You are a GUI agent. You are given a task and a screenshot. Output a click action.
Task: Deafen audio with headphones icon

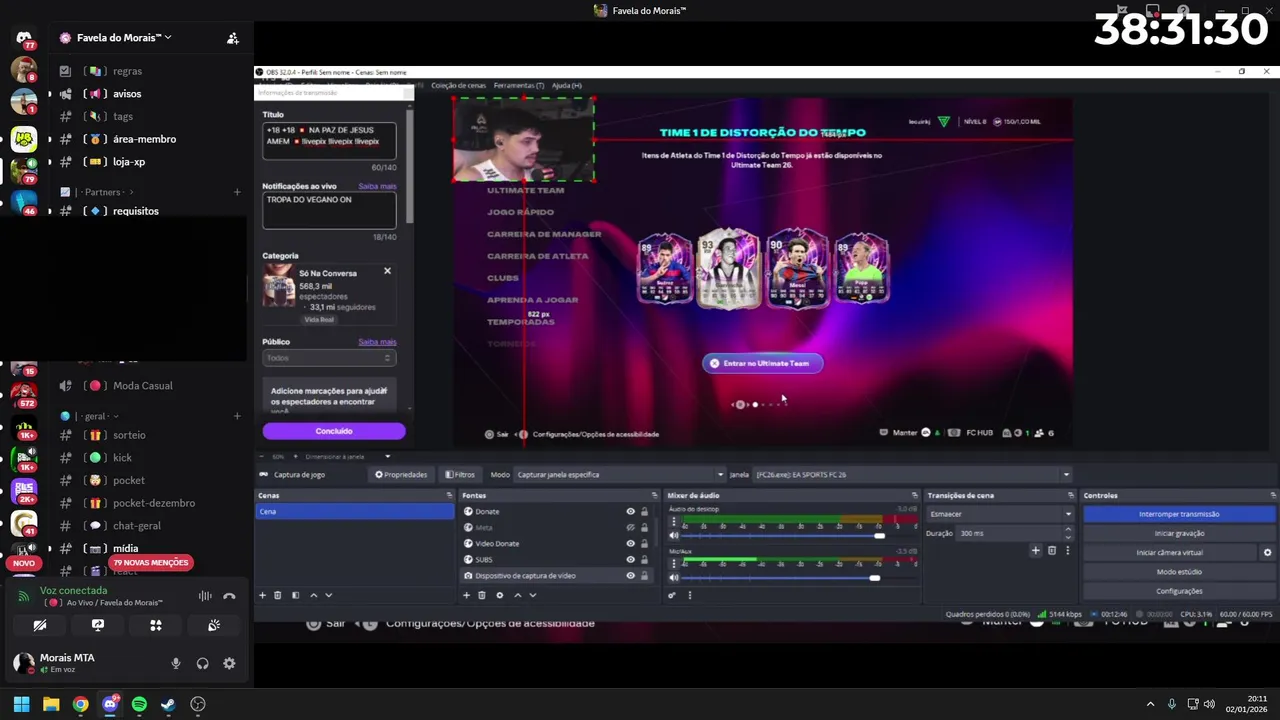point(203,663)
